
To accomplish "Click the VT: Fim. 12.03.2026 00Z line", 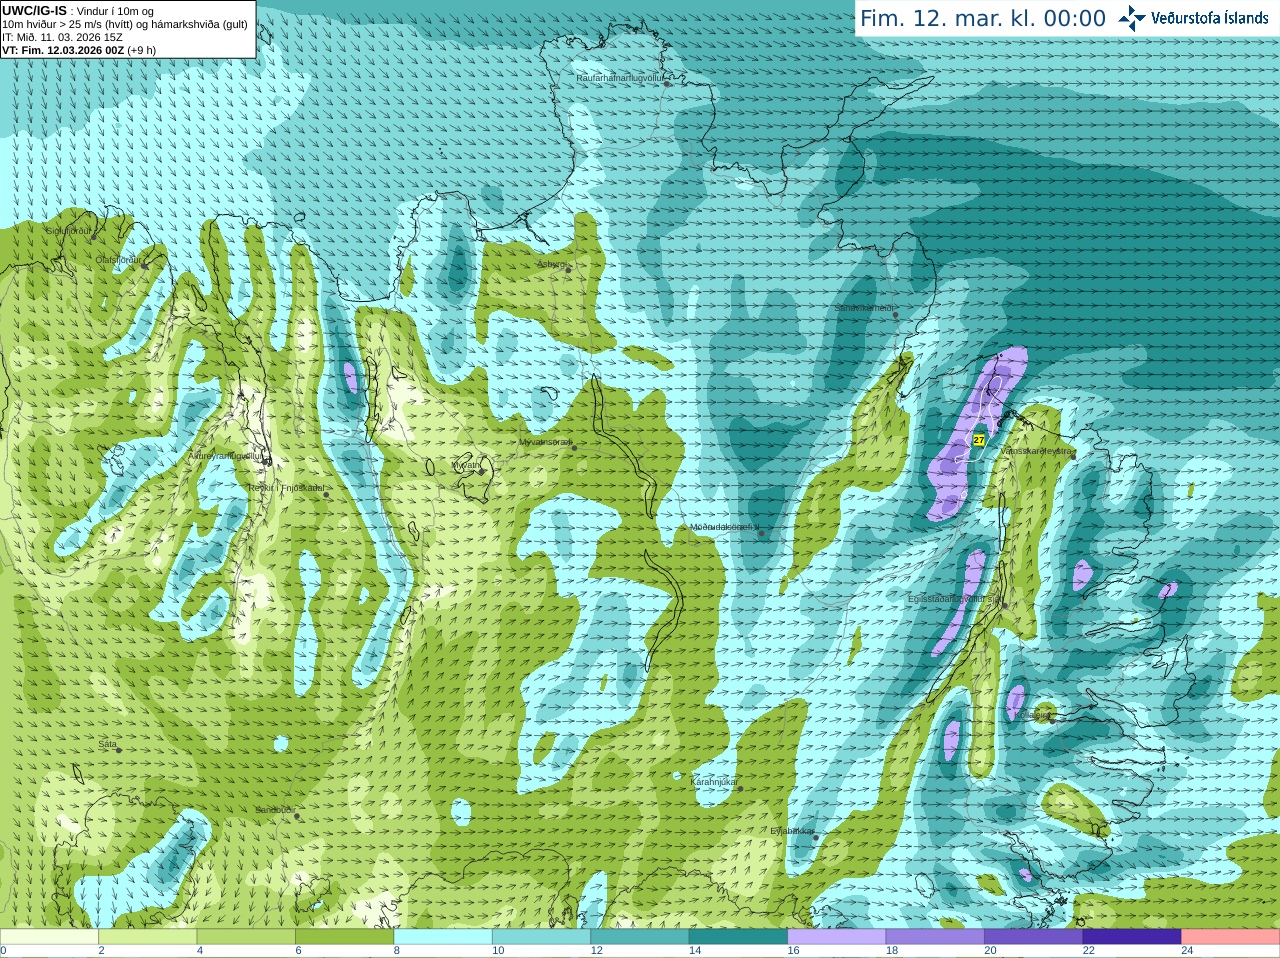I will point(79,50).
